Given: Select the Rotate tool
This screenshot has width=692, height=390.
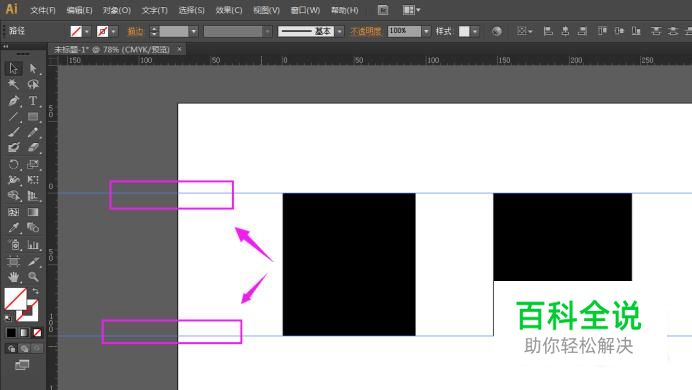Looking at the screenshot, I should pos(13,164).
